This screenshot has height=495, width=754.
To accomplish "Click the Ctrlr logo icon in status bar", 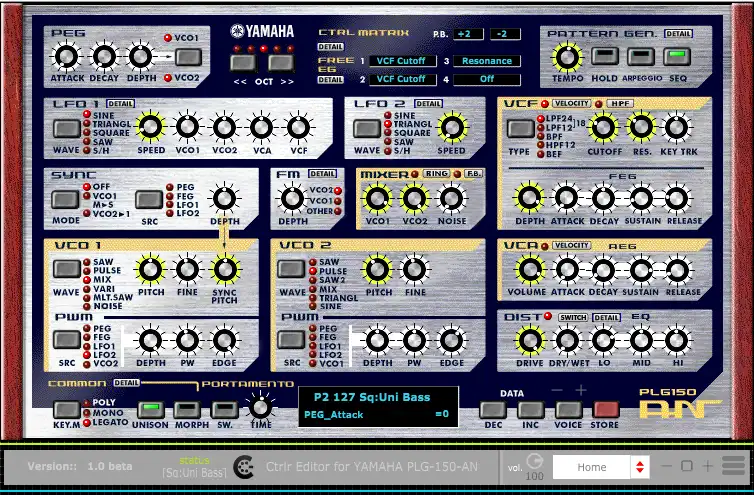I will click(244, 467).
